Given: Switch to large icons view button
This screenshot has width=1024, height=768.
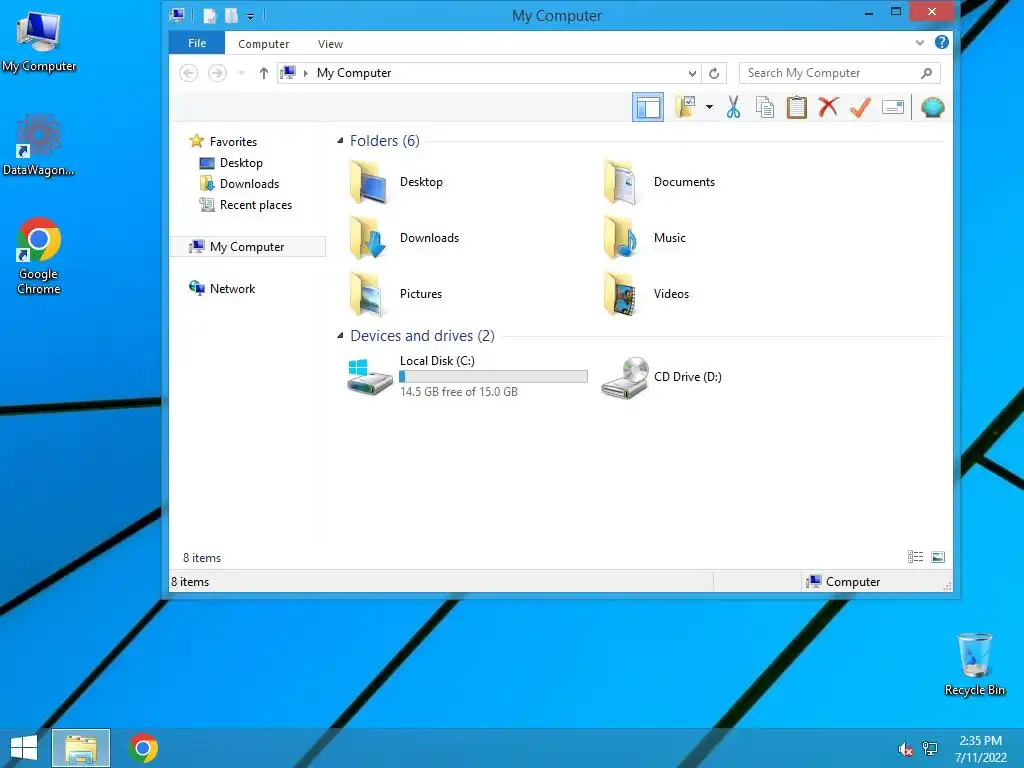Looking at the screenshot, I should 938,556.
